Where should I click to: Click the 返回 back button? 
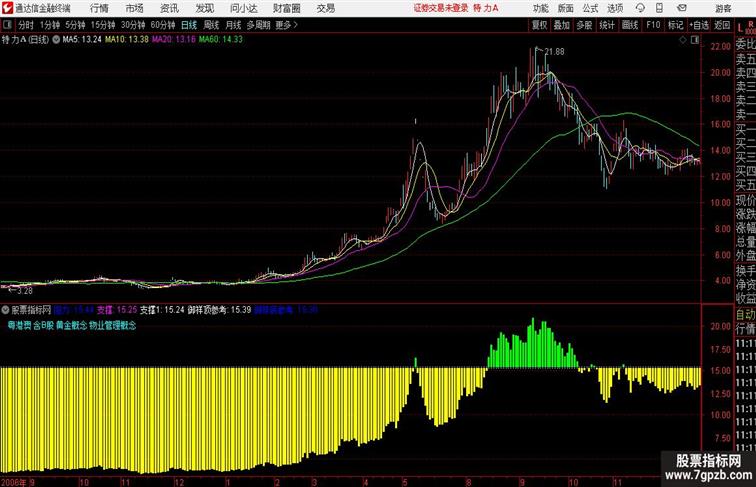722,25
